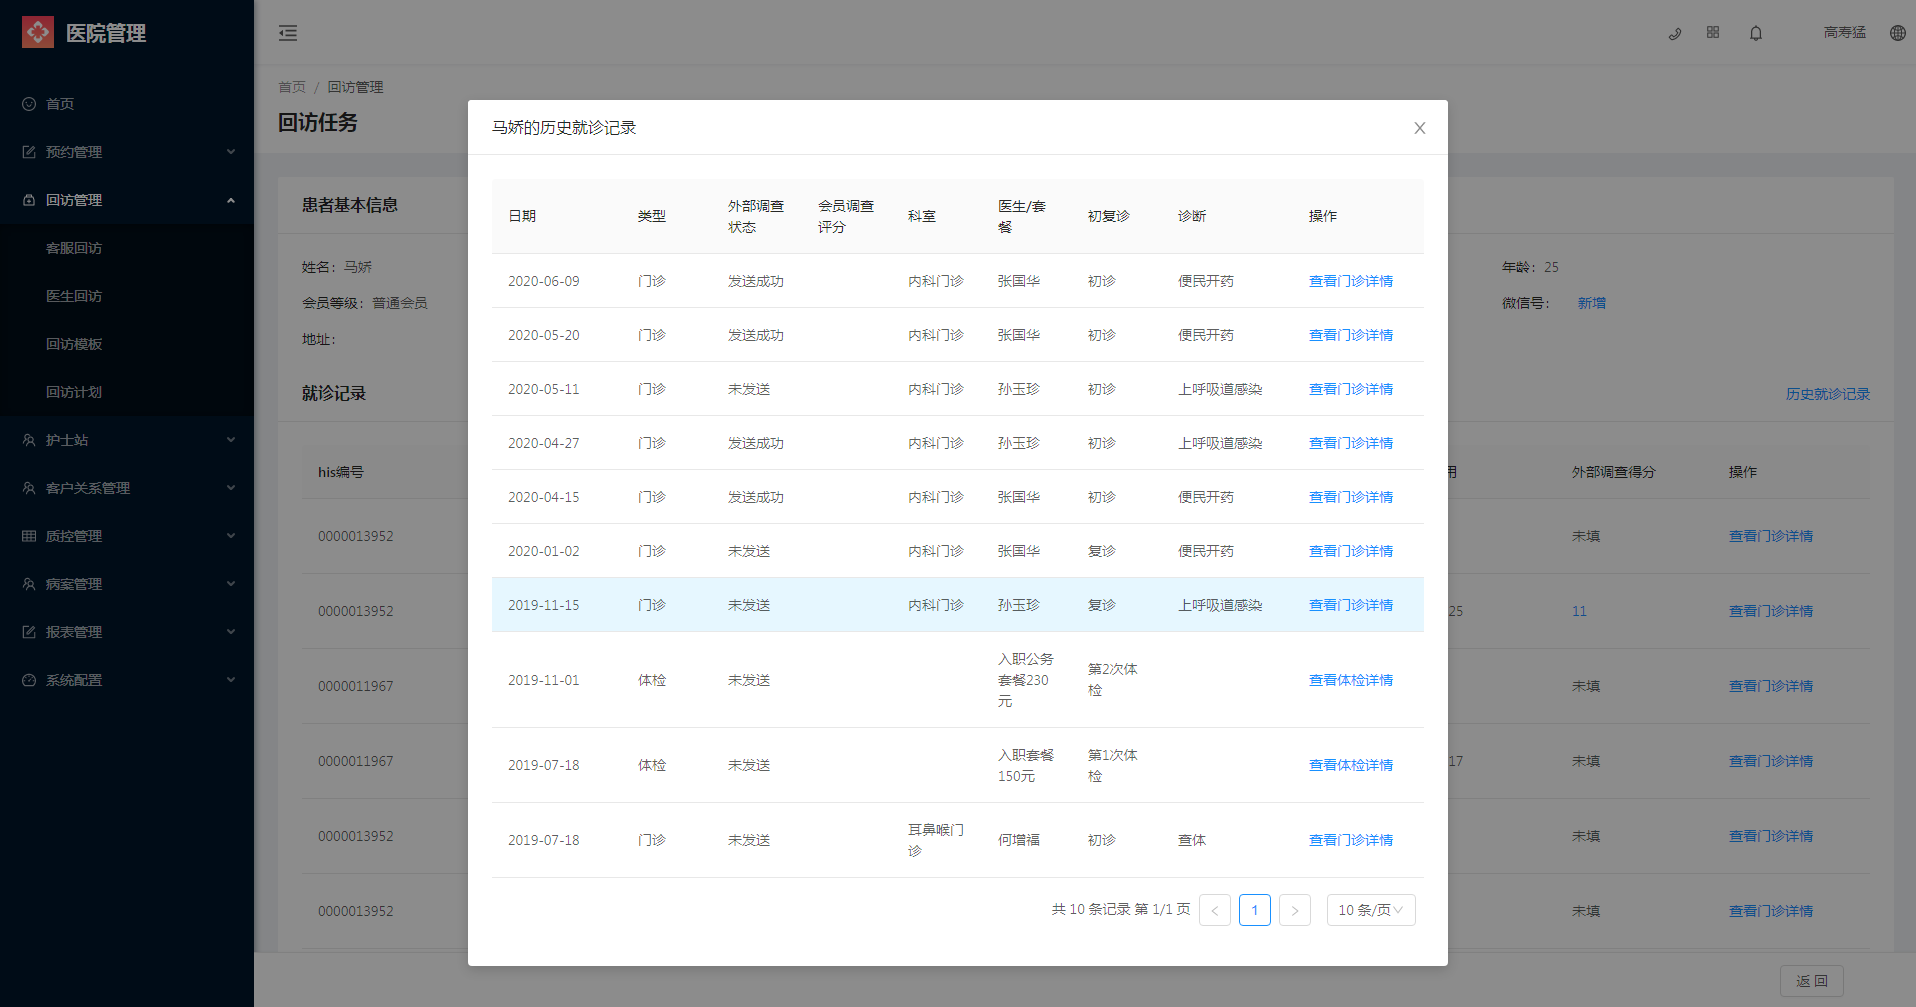Expand the 客户关系管理 menu chevron
This screenshot has height=1007, width=1916.
pyautogui.click(x=231, y=488)
